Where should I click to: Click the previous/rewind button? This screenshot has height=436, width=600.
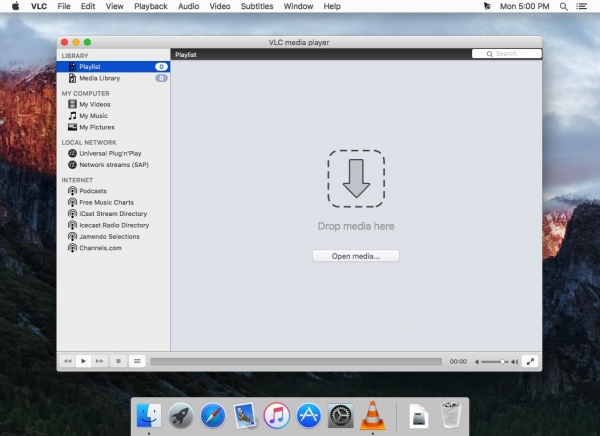pyautogui.click(x=68, y=361)
